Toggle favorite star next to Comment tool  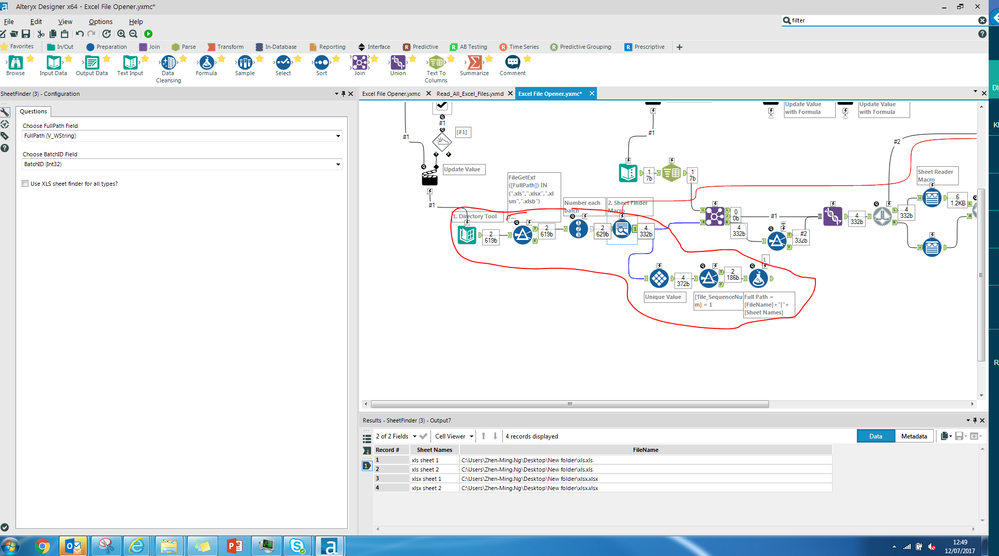pyautogui.click(x=527, y=59)
